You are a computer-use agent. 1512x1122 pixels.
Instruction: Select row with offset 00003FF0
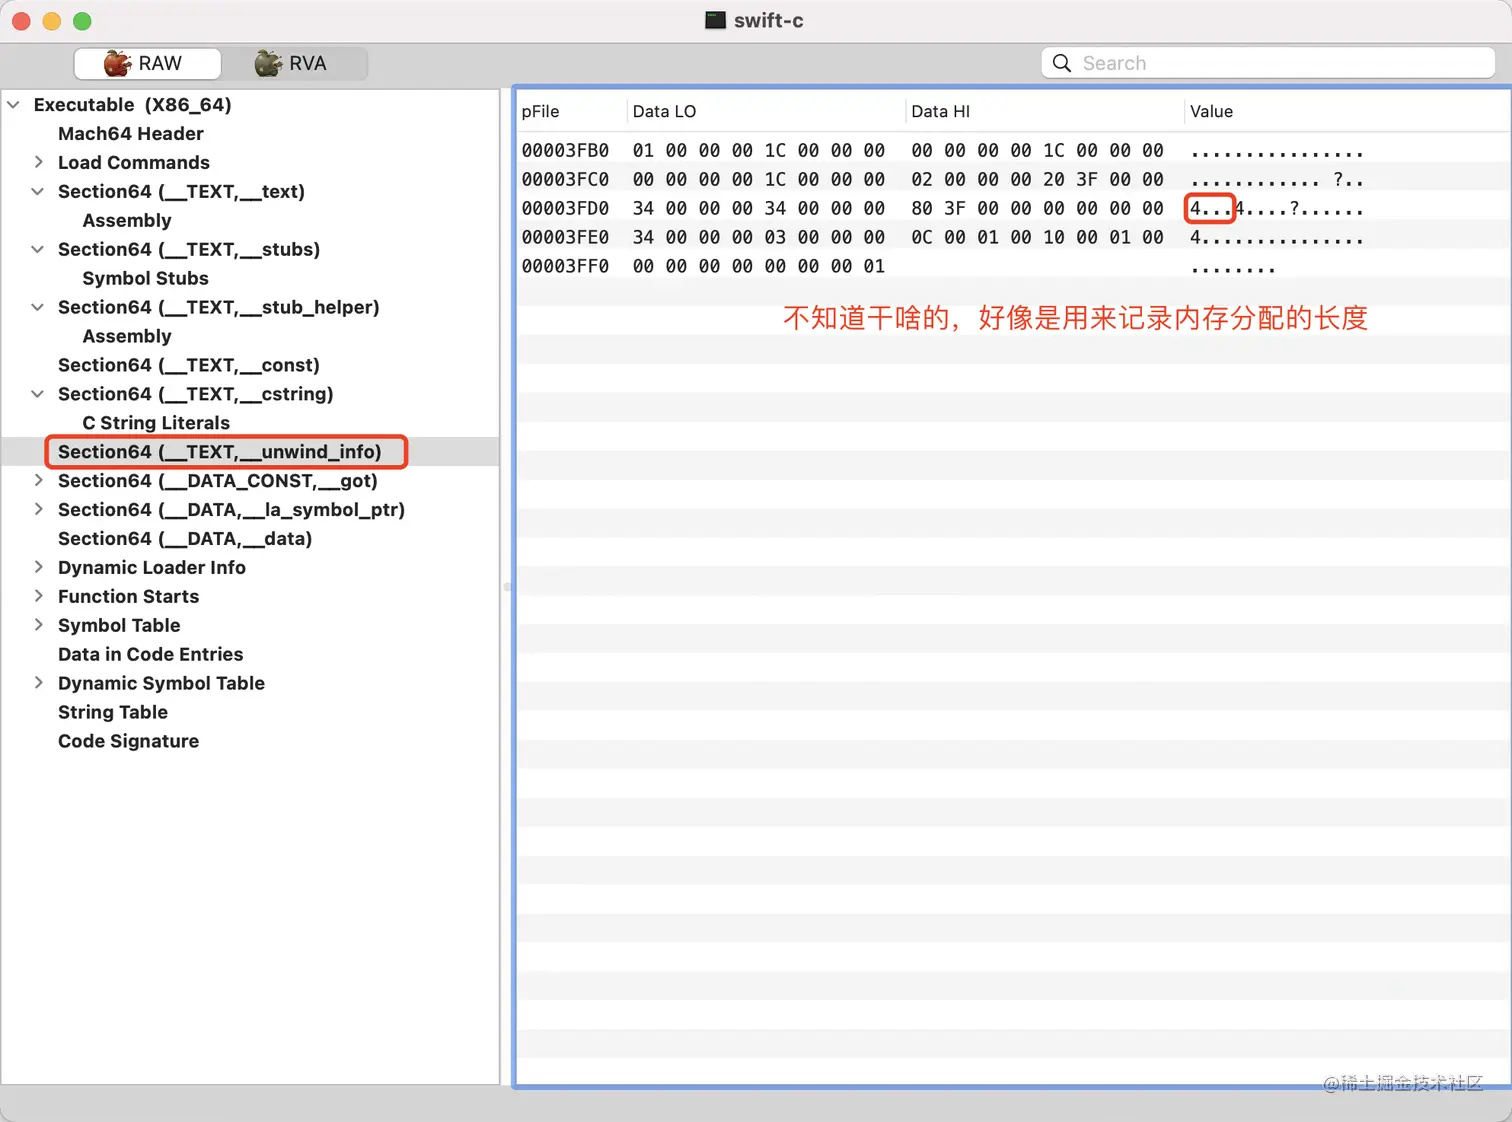pyautogui.click(x=1012, y=267)
